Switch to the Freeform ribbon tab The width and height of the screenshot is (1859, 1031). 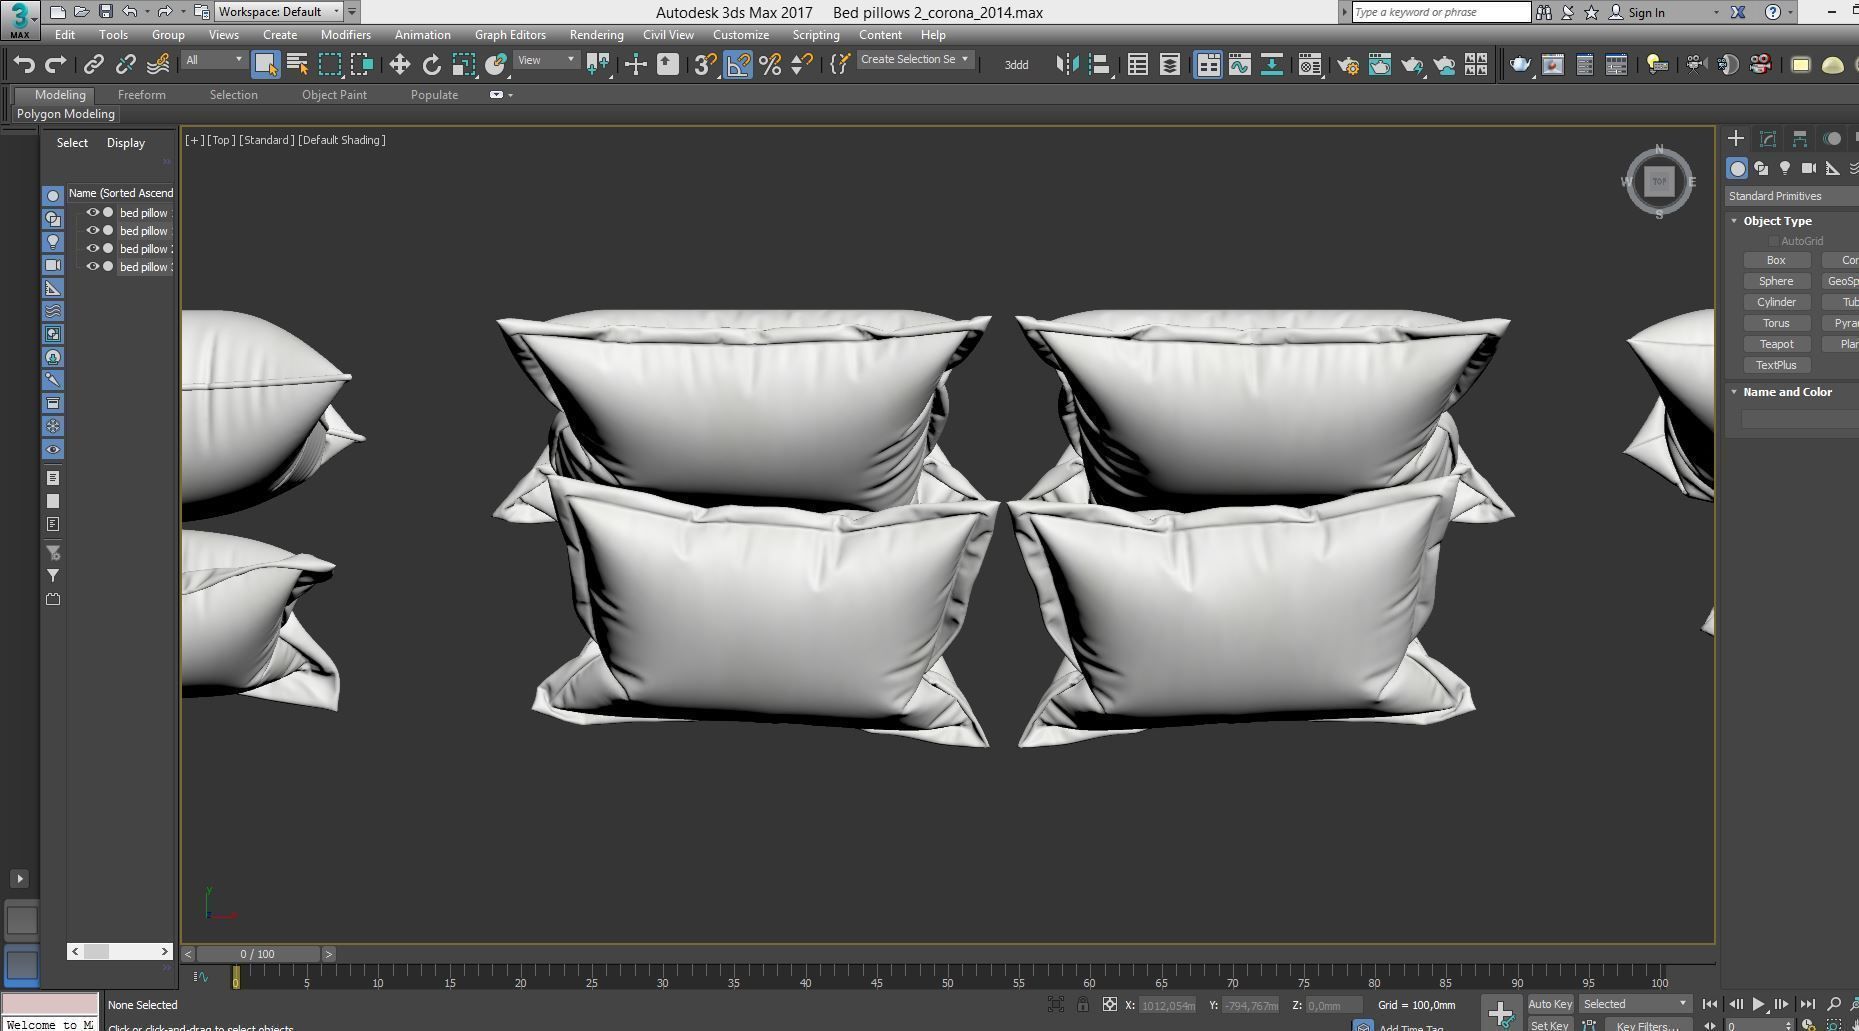tap(141, 95)
